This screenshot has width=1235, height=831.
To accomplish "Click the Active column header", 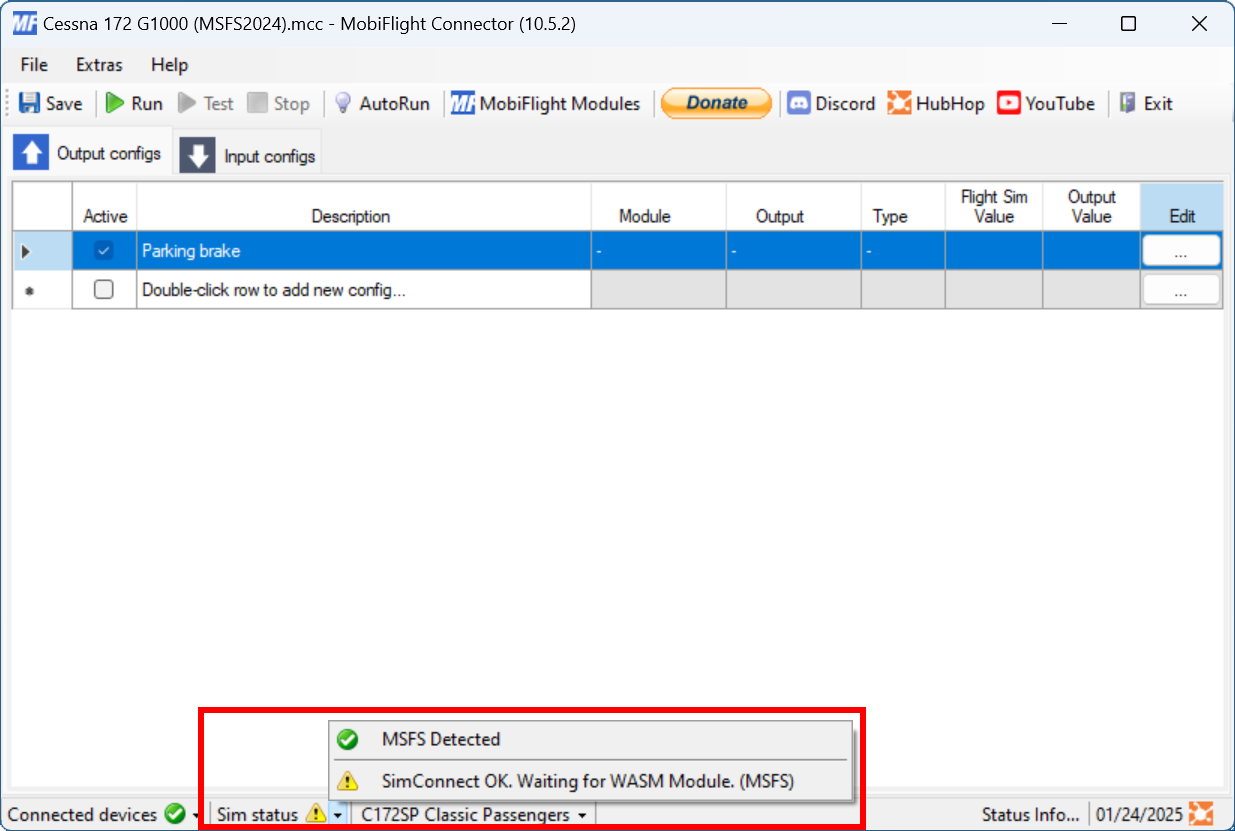I will coord(105,207).
